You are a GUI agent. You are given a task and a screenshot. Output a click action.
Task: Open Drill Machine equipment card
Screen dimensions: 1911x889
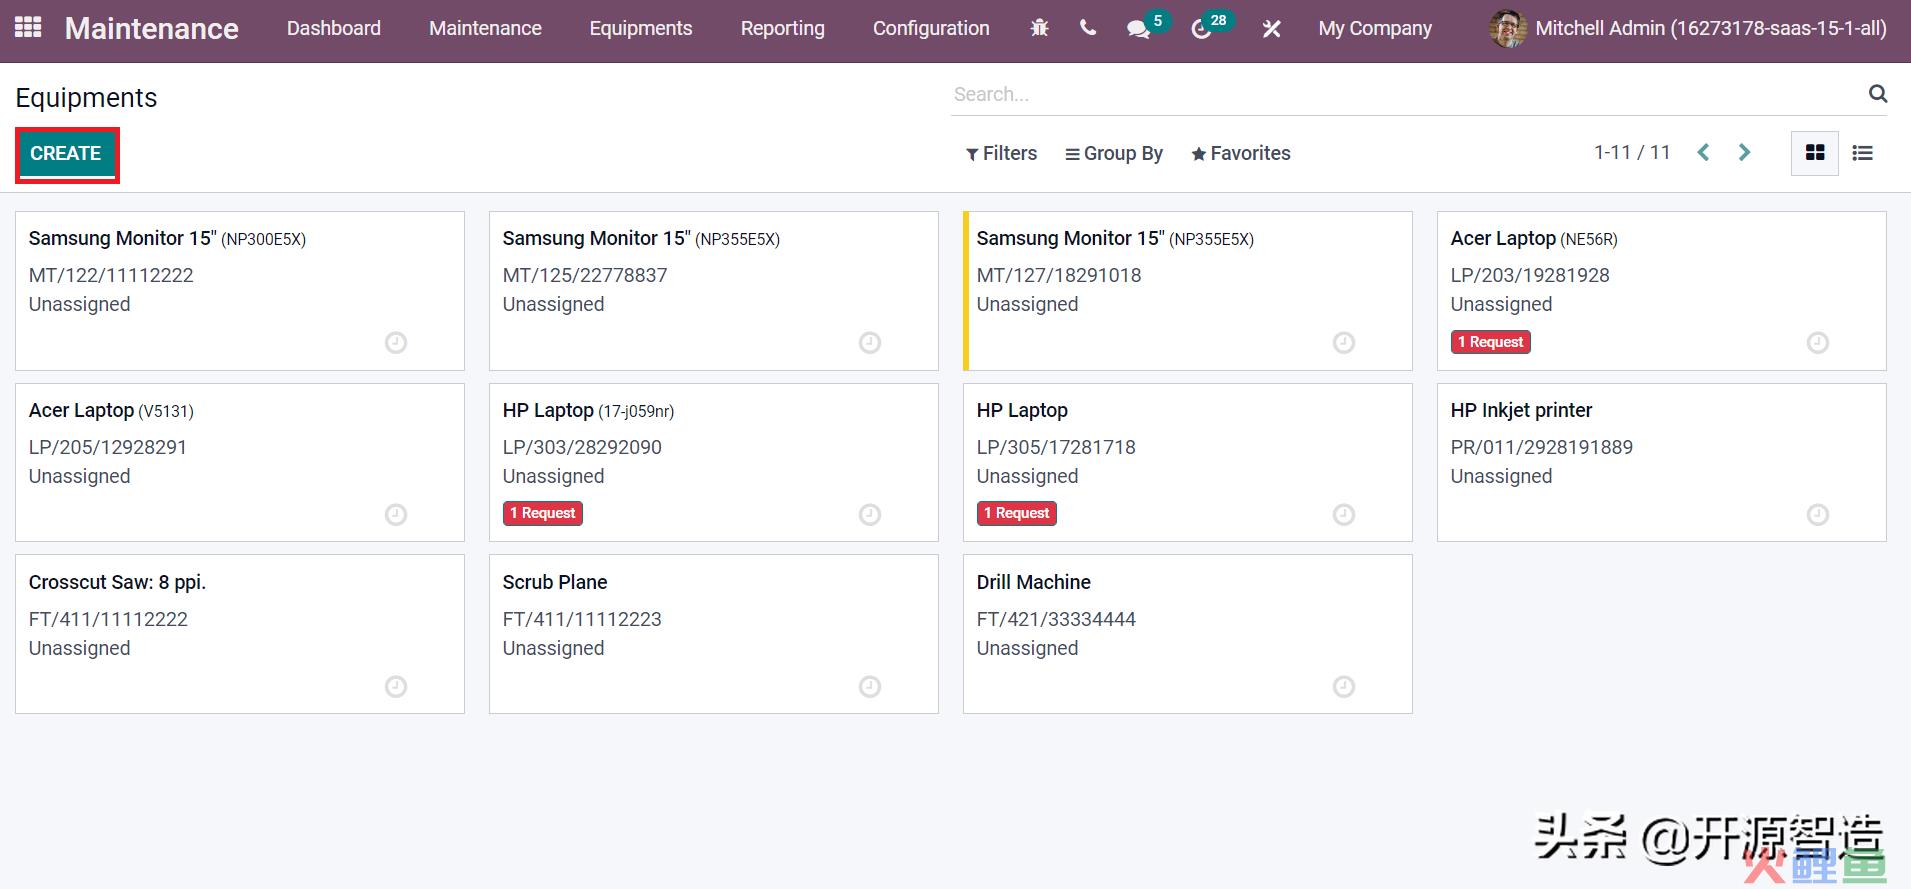[x=1188, y=634]
